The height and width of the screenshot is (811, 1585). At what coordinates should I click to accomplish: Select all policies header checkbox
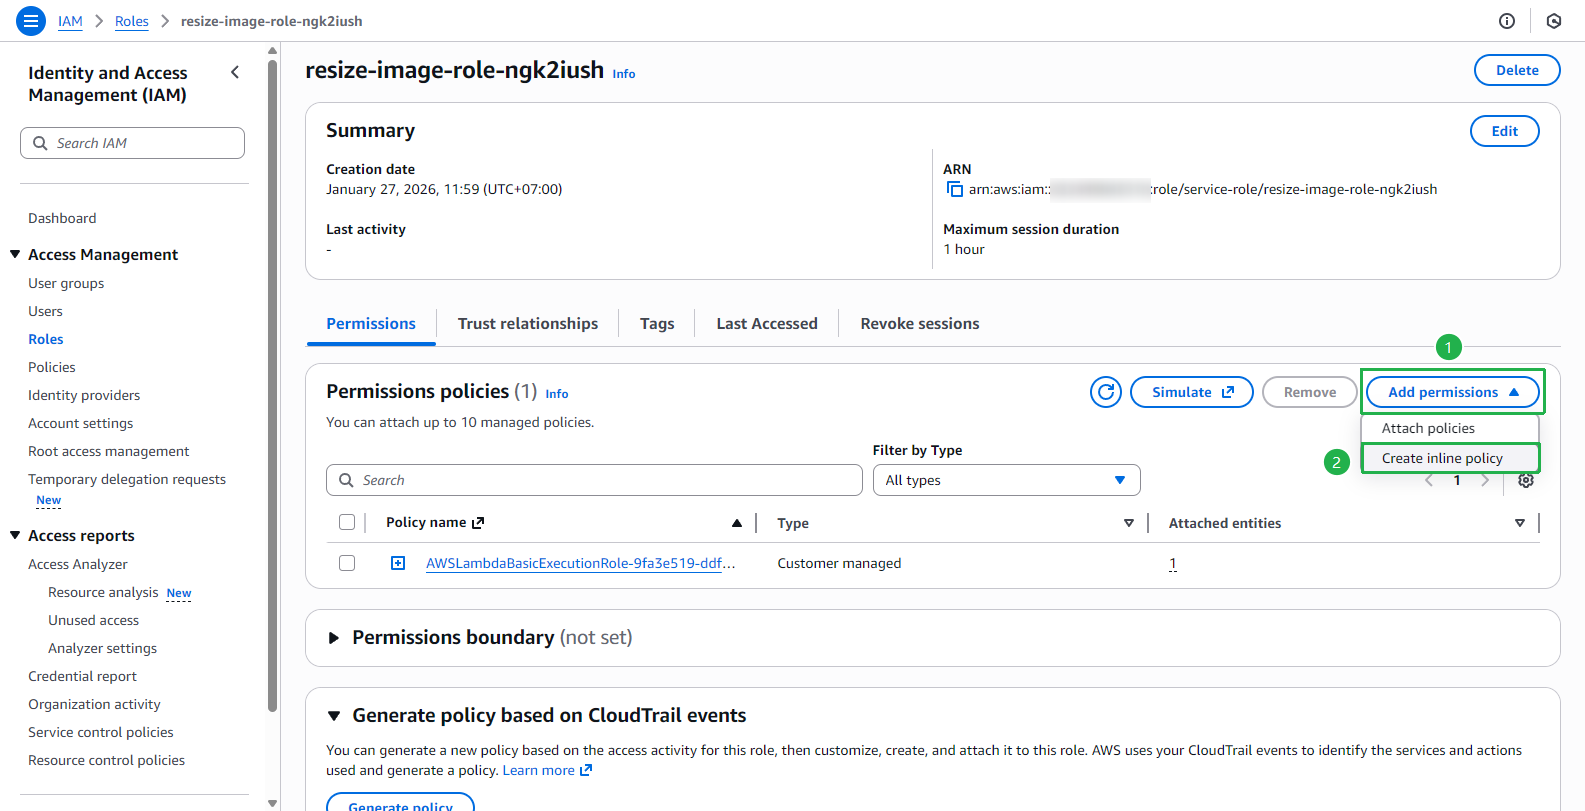coord(347,522)
